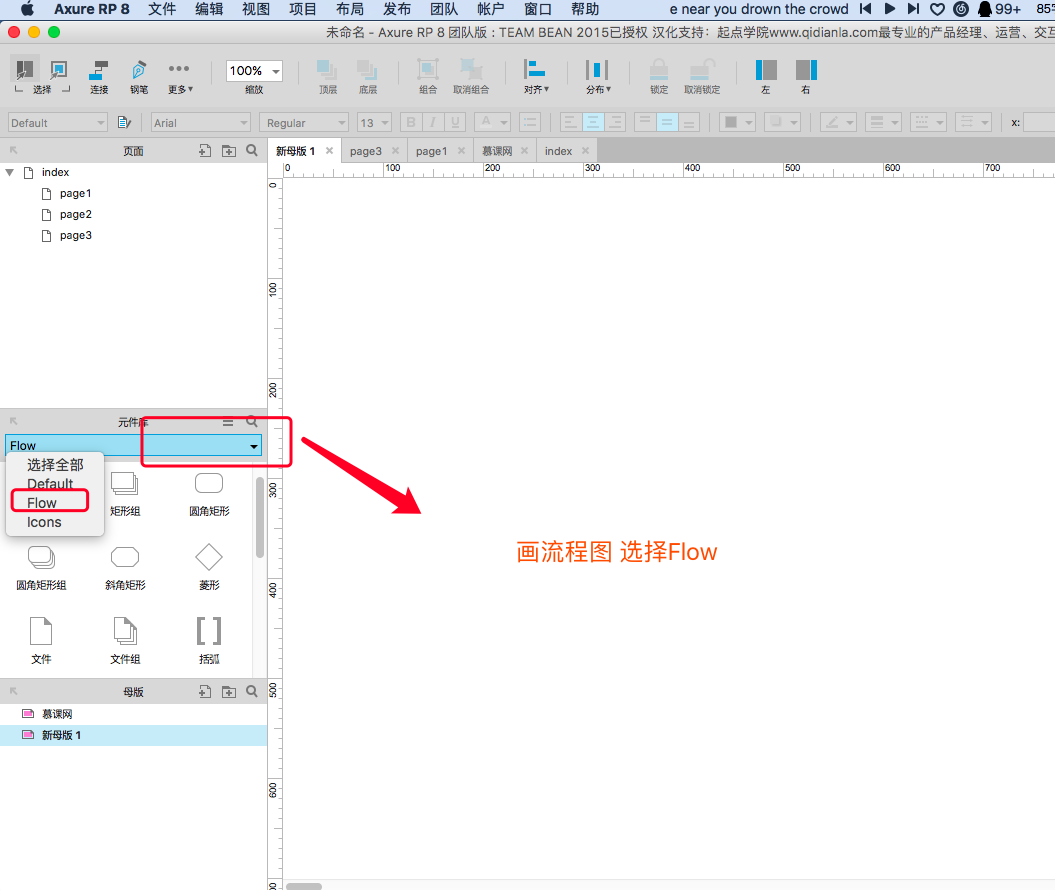Add a new page in 页面 panel

pos(205,151)
